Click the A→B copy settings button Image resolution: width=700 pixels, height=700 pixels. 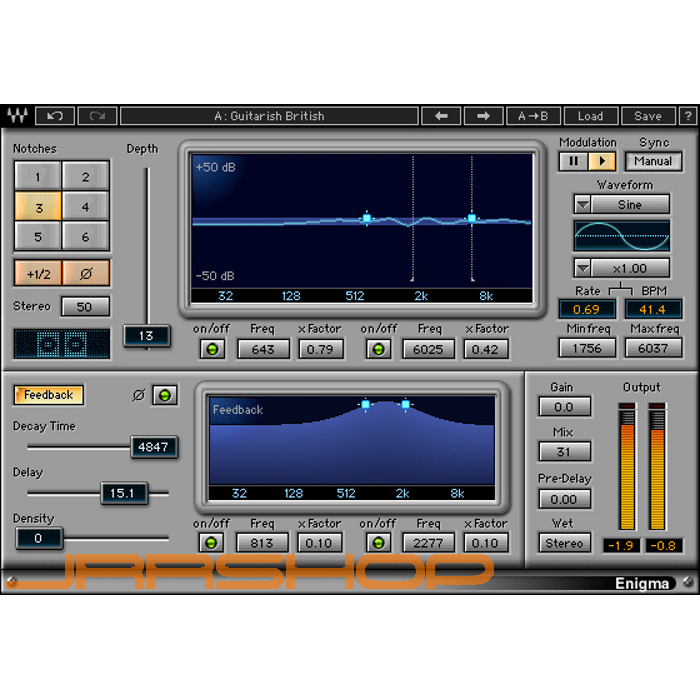pos(533,116)
